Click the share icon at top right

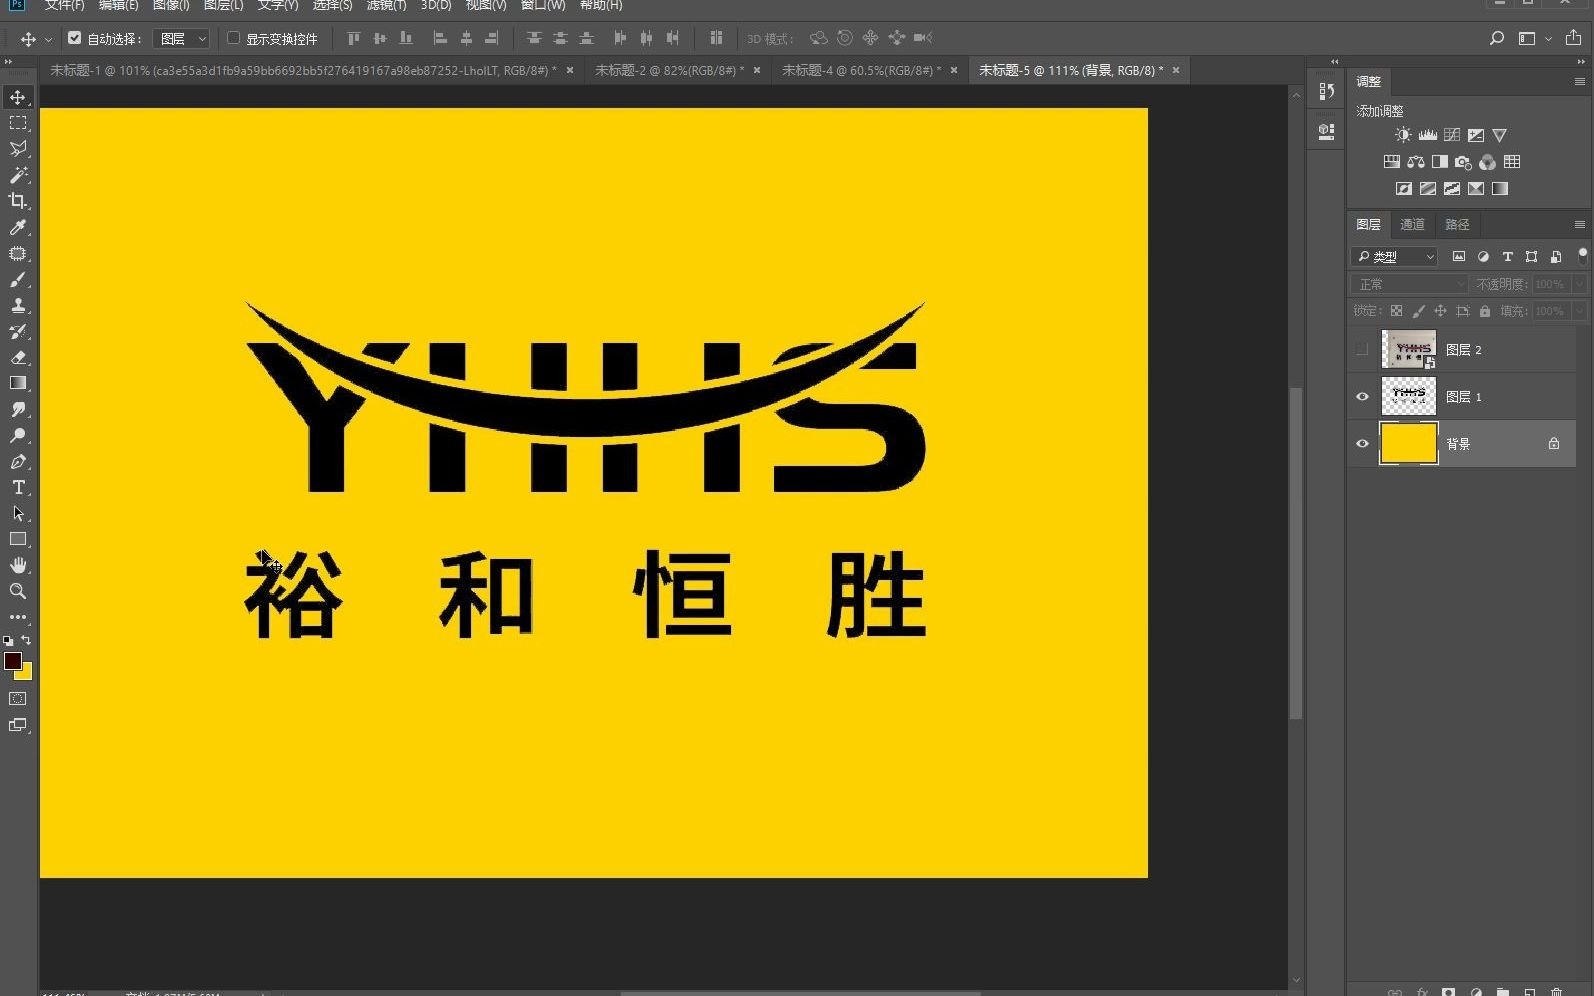pyautogui.click(x=1573, y=38)
